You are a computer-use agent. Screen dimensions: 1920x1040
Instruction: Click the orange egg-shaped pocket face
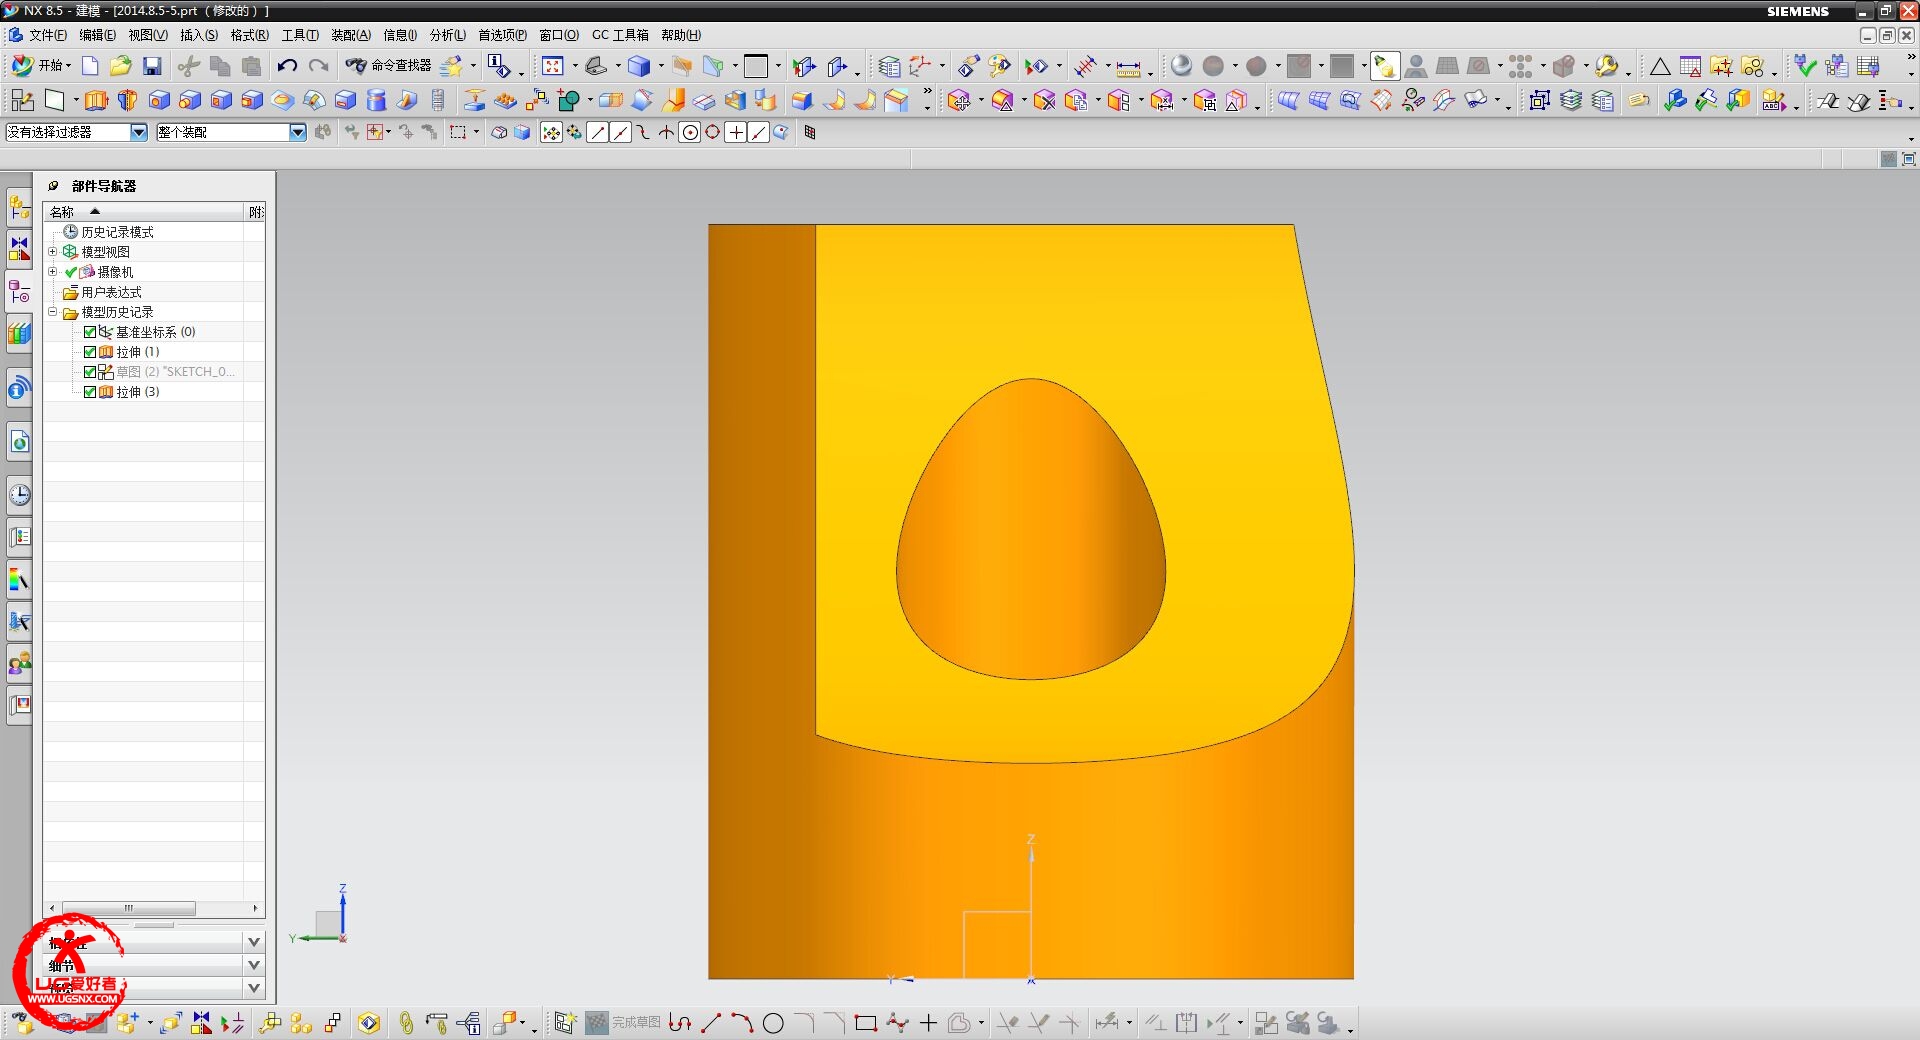(x=1030, y=540)
